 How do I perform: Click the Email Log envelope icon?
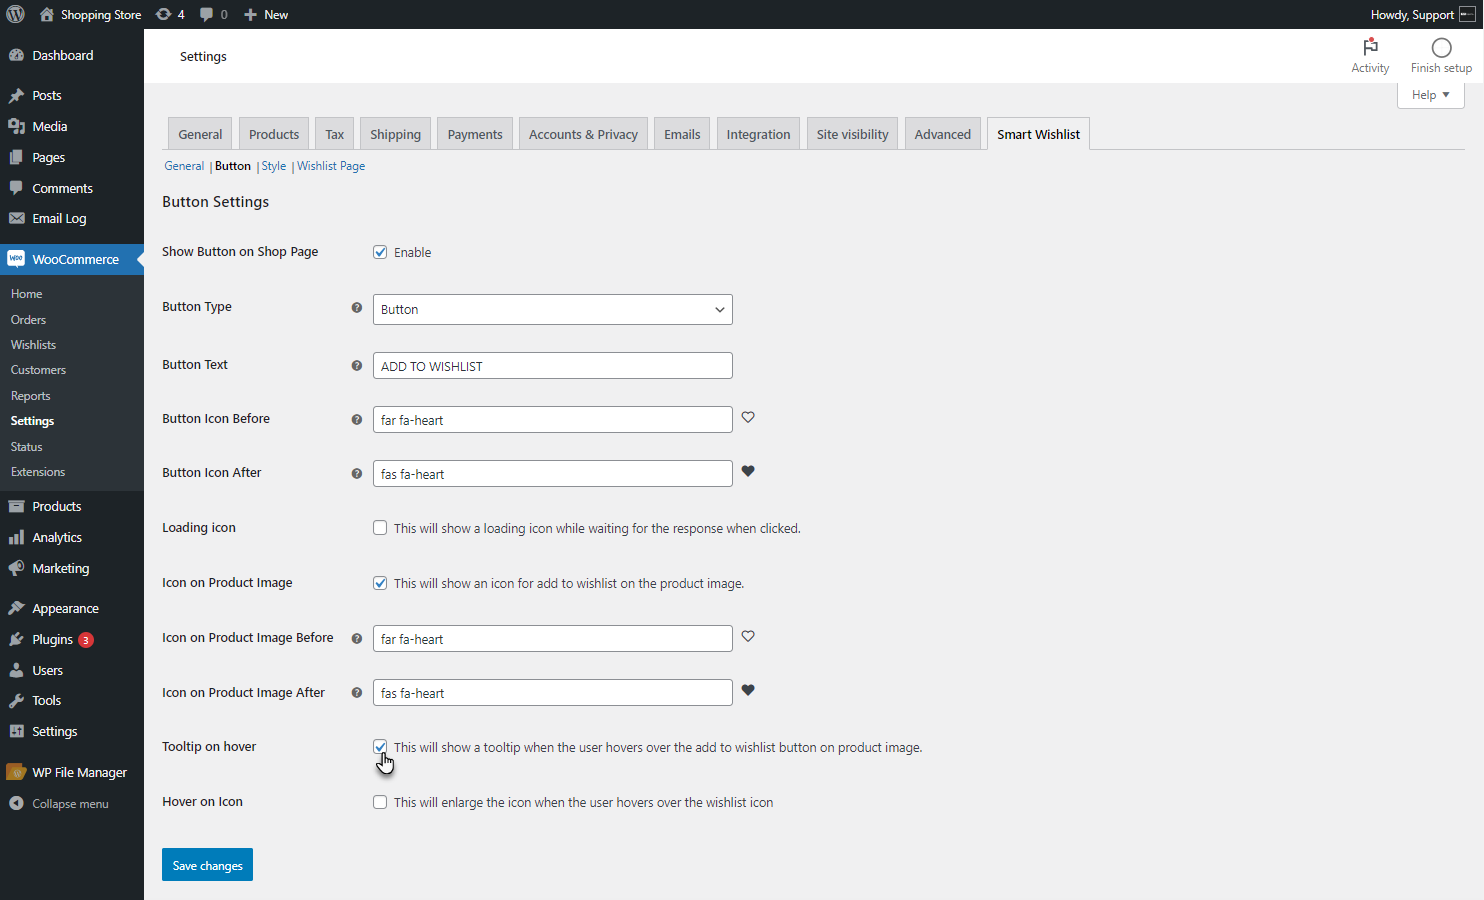[16, 218]
